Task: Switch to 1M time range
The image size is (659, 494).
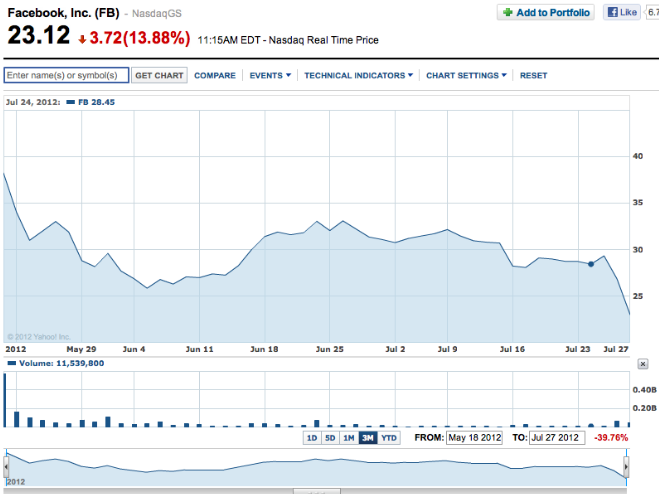Action: pyautogui.click(x=348, y=438)
